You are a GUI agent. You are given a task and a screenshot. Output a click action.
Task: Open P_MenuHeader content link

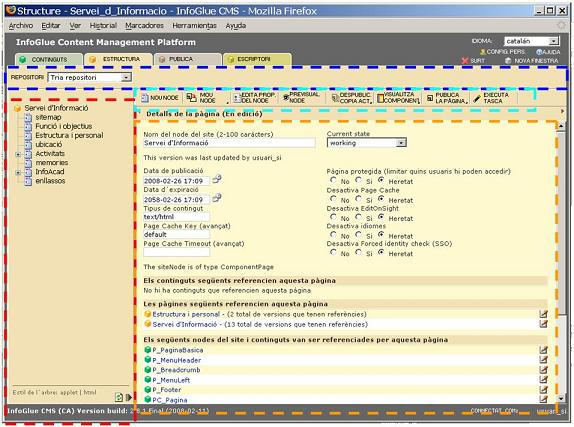click(177, 360)
